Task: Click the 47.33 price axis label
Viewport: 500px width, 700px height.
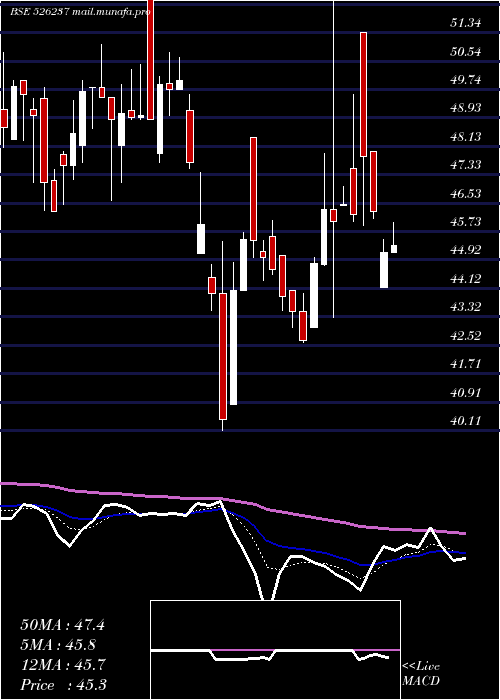Action: click(466, 165)
